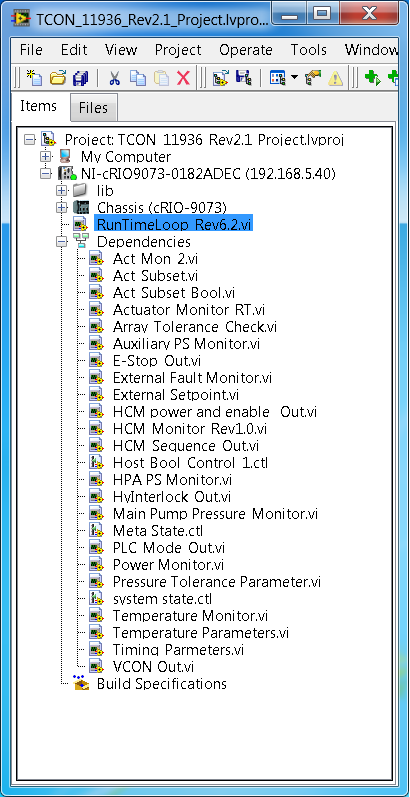Select HCM Sequence Out.vi
410x797 pixels.
click(186, 446)
